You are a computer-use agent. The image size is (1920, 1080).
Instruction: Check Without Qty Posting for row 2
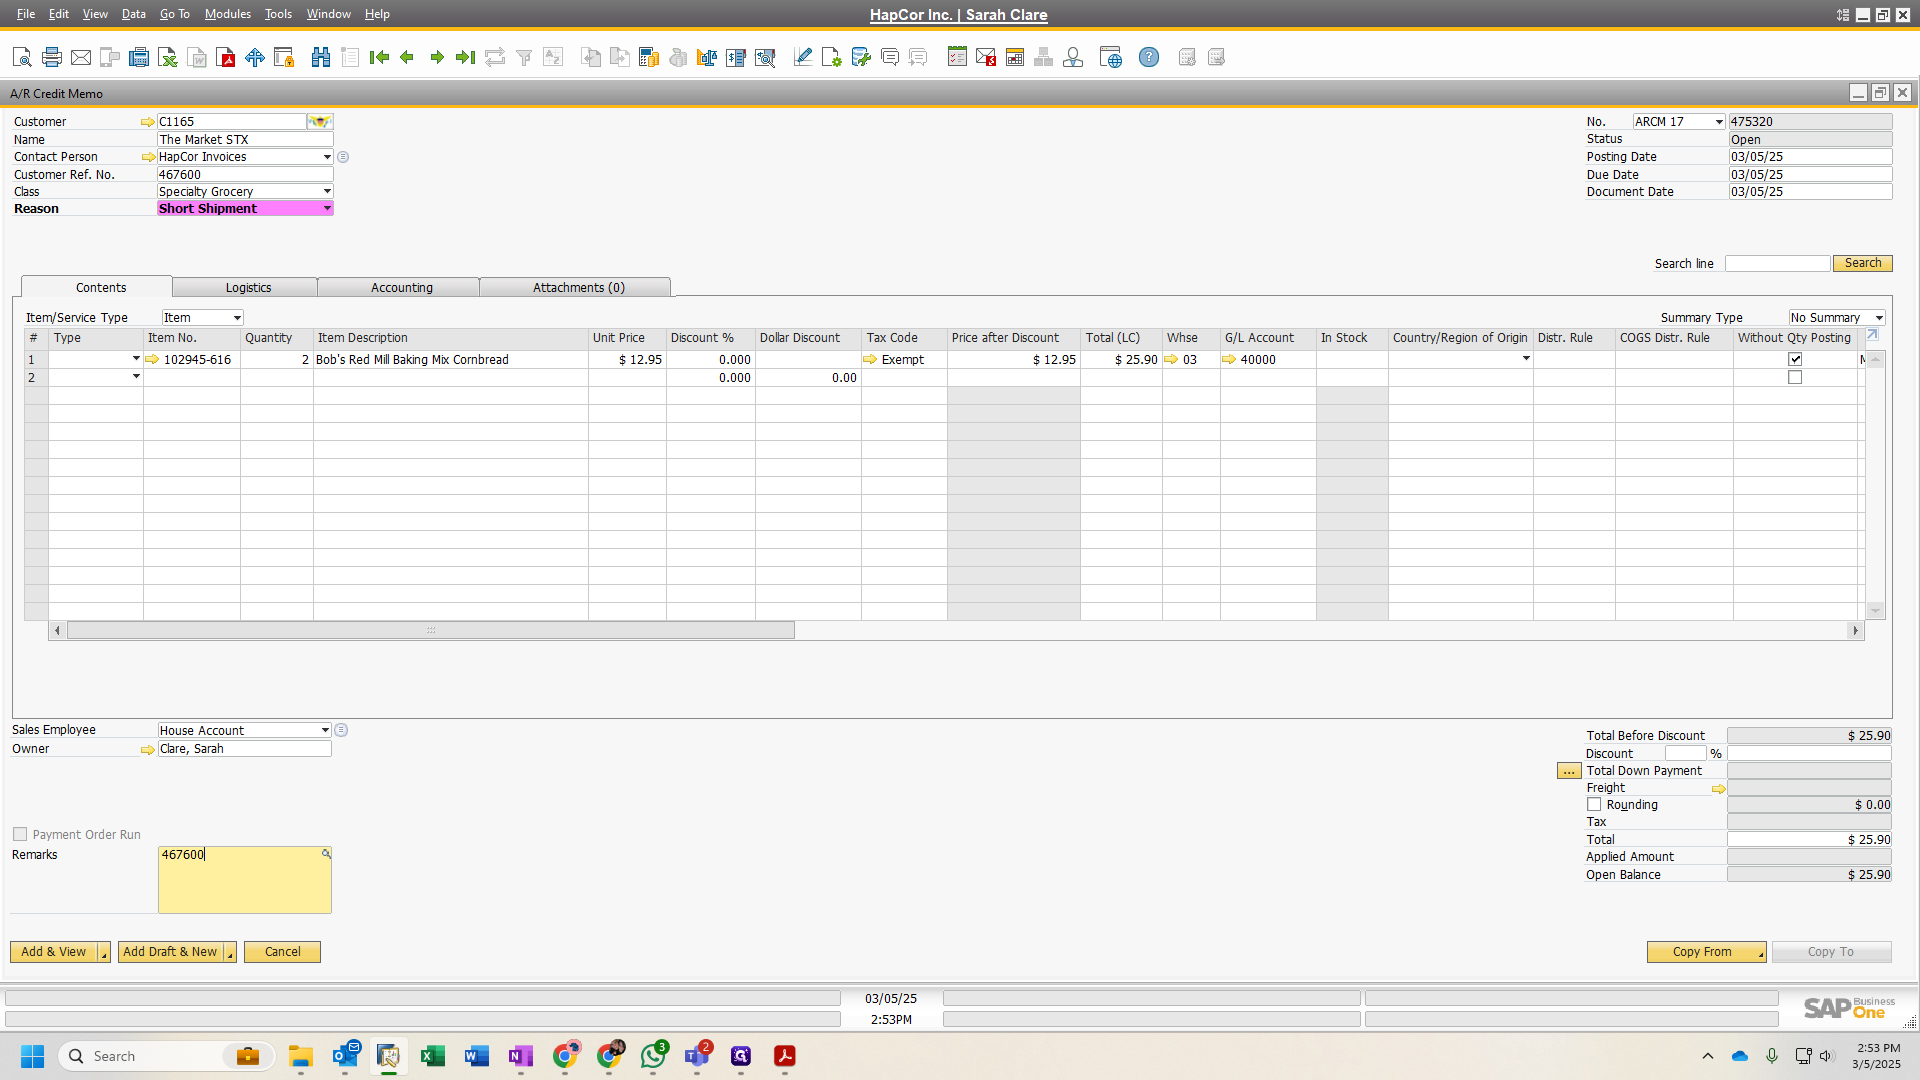tap(1795, 378)
